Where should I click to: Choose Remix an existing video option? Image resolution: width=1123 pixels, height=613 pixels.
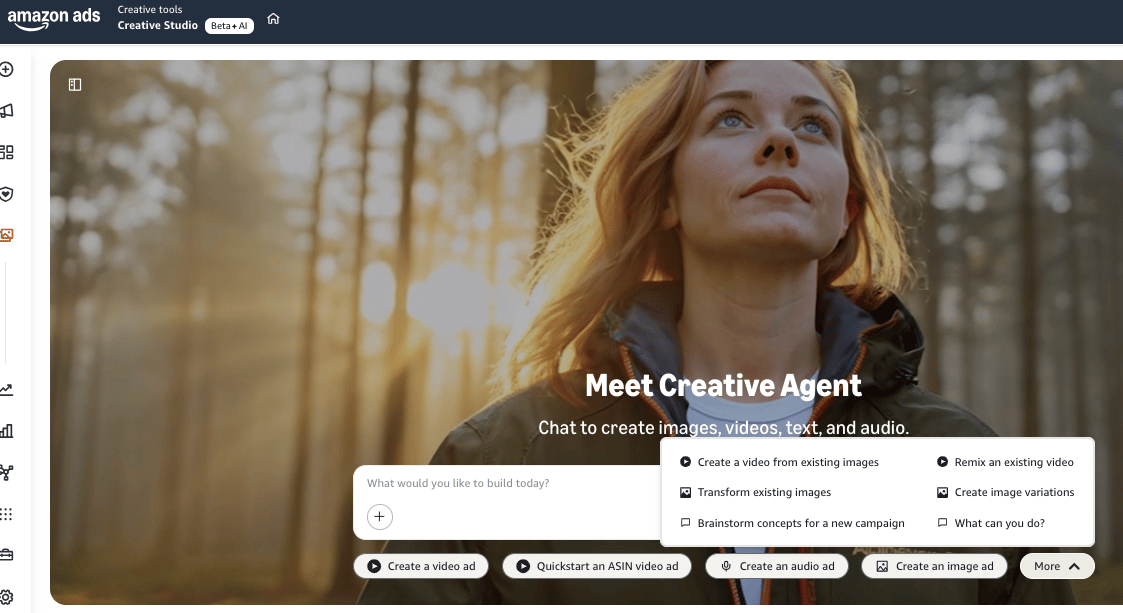(1013, 462)
